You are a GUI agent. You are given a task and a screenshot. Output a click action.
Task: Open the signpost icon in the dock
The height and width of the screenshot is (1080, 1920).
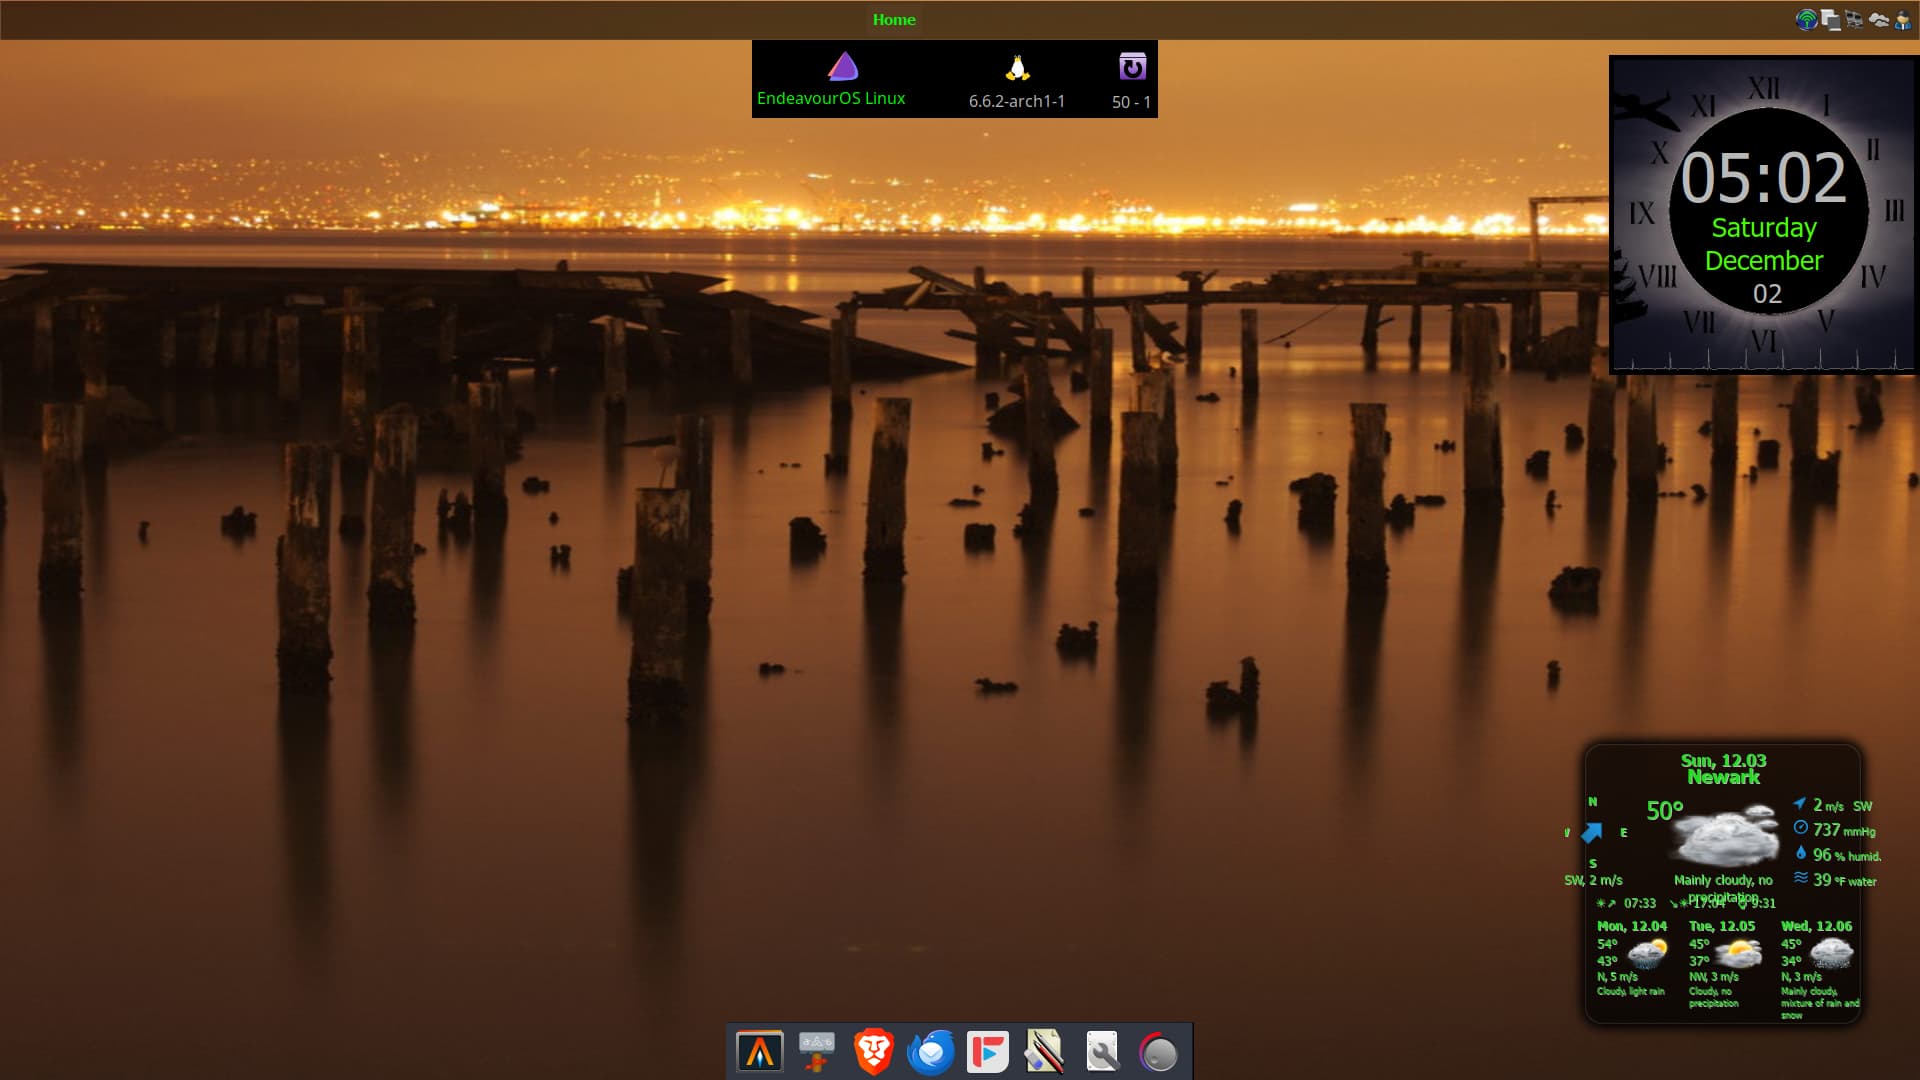click(816, 1052)
